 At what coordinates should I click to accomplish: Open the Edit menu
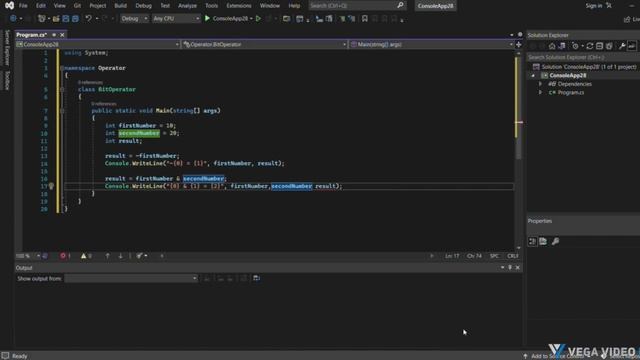[41, 6]
